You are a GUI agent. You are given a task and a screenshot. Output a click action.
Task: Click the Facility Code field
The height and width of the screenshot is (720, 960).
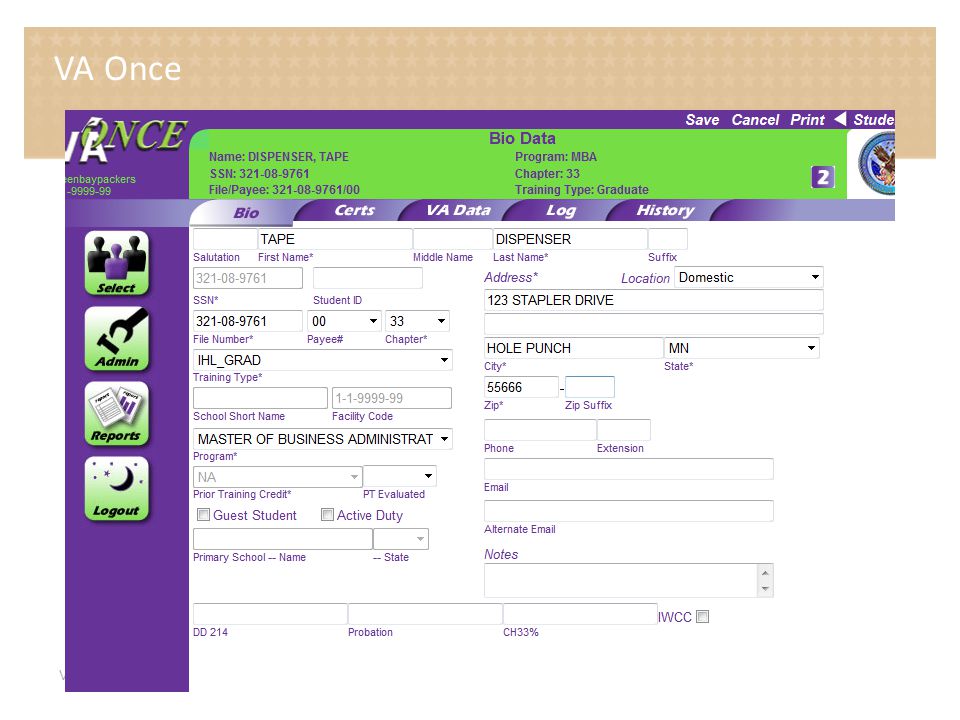[392, 398]
